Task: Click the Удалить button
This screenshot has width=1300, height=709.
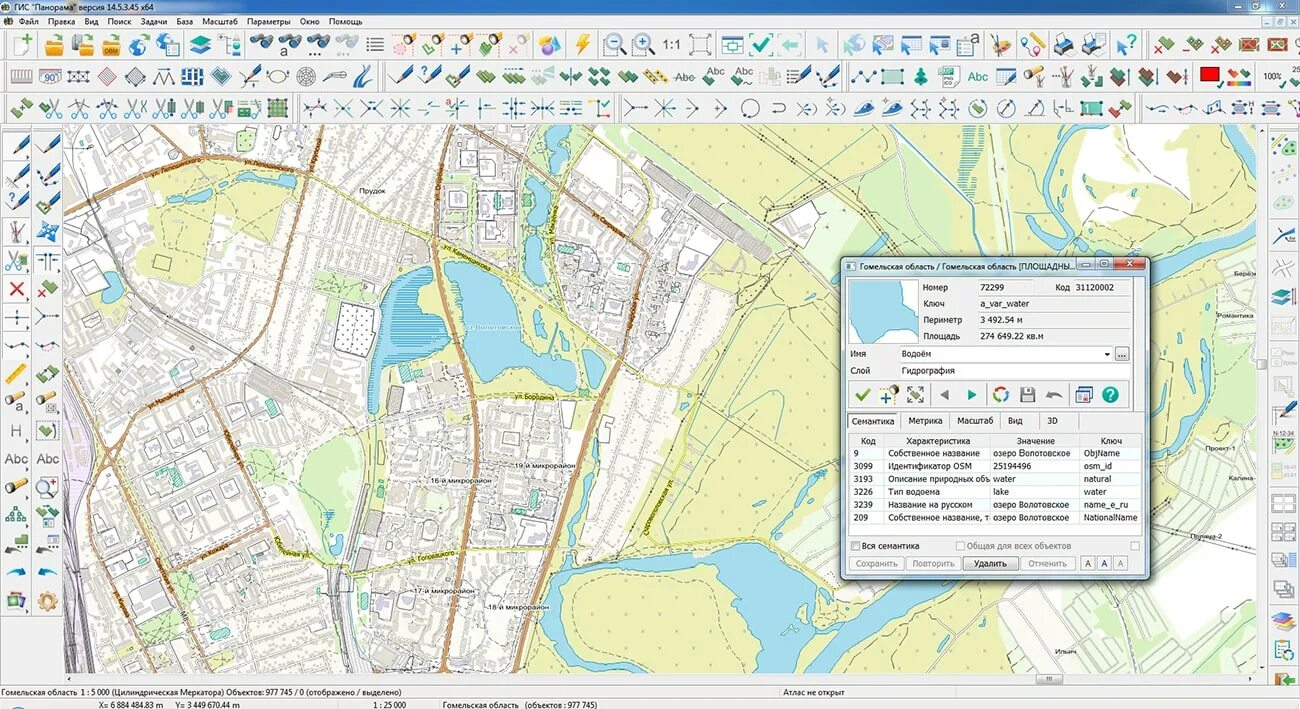Action: click(x=990, y=563)
